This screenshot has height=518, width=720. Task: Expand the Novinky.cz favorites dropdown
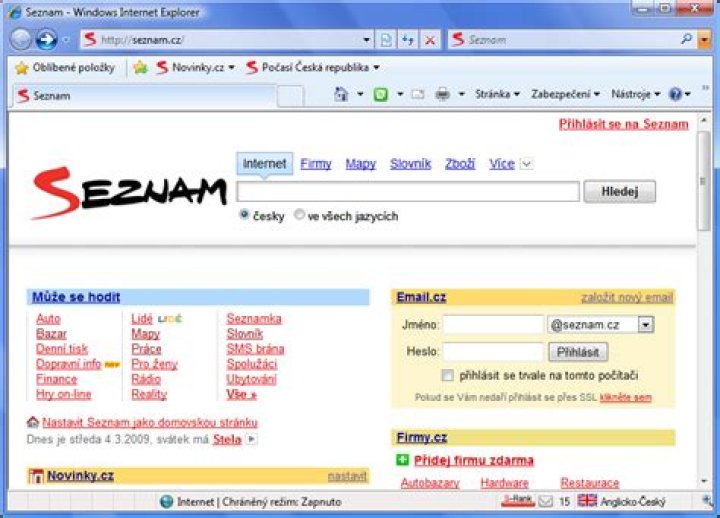point(231,68)
